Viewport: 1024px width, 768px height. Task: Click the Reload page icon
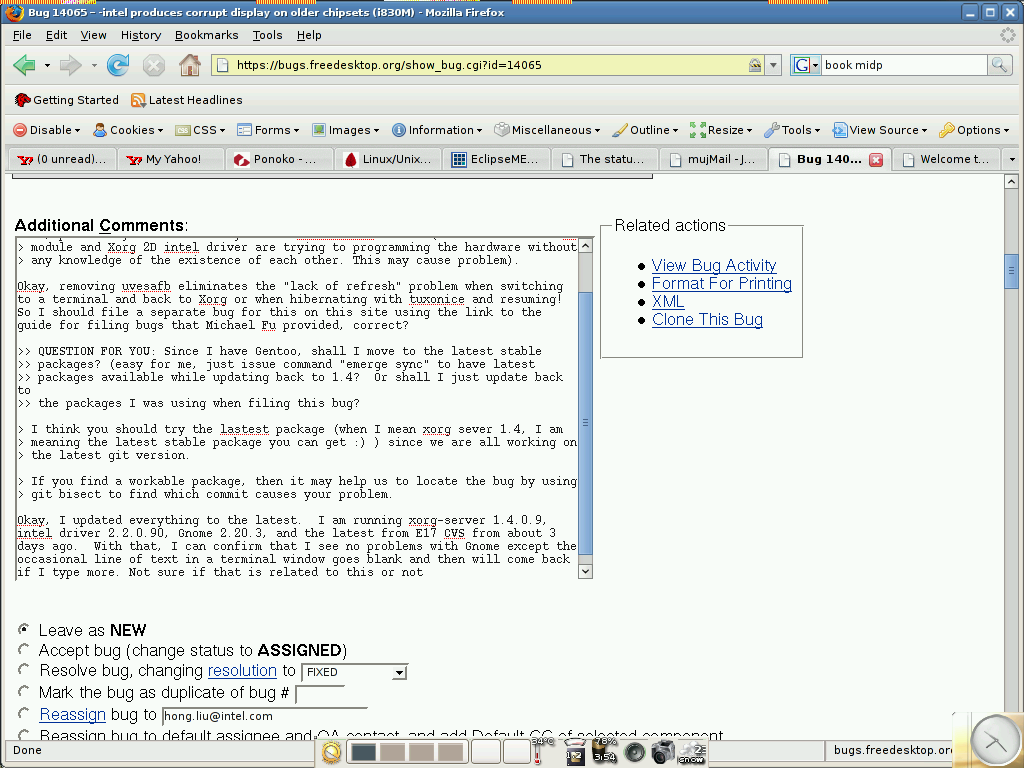coord(118,66)
